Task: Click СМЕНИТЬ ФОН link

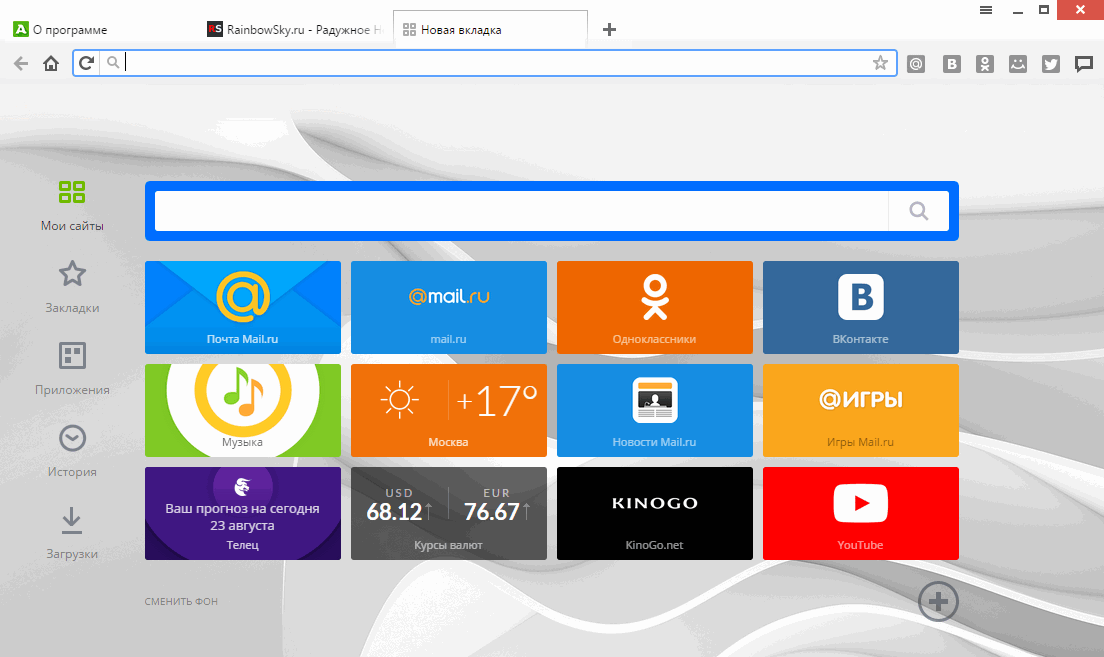Action: coord(181,602)
